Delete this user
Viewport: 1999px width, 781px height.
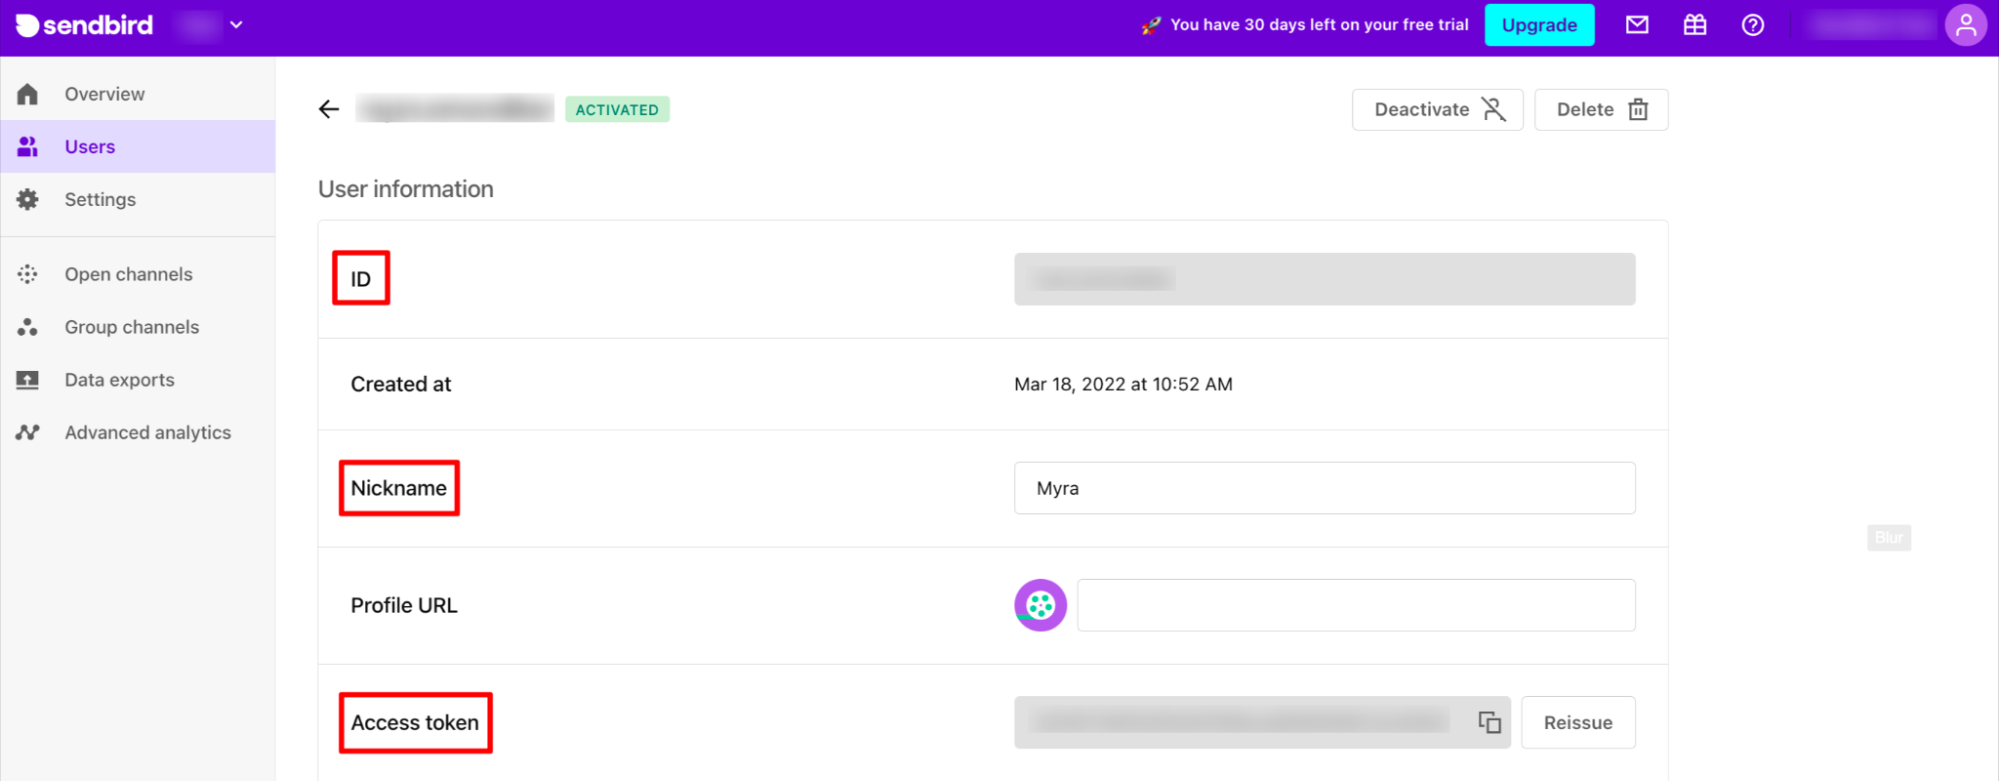1601,109
